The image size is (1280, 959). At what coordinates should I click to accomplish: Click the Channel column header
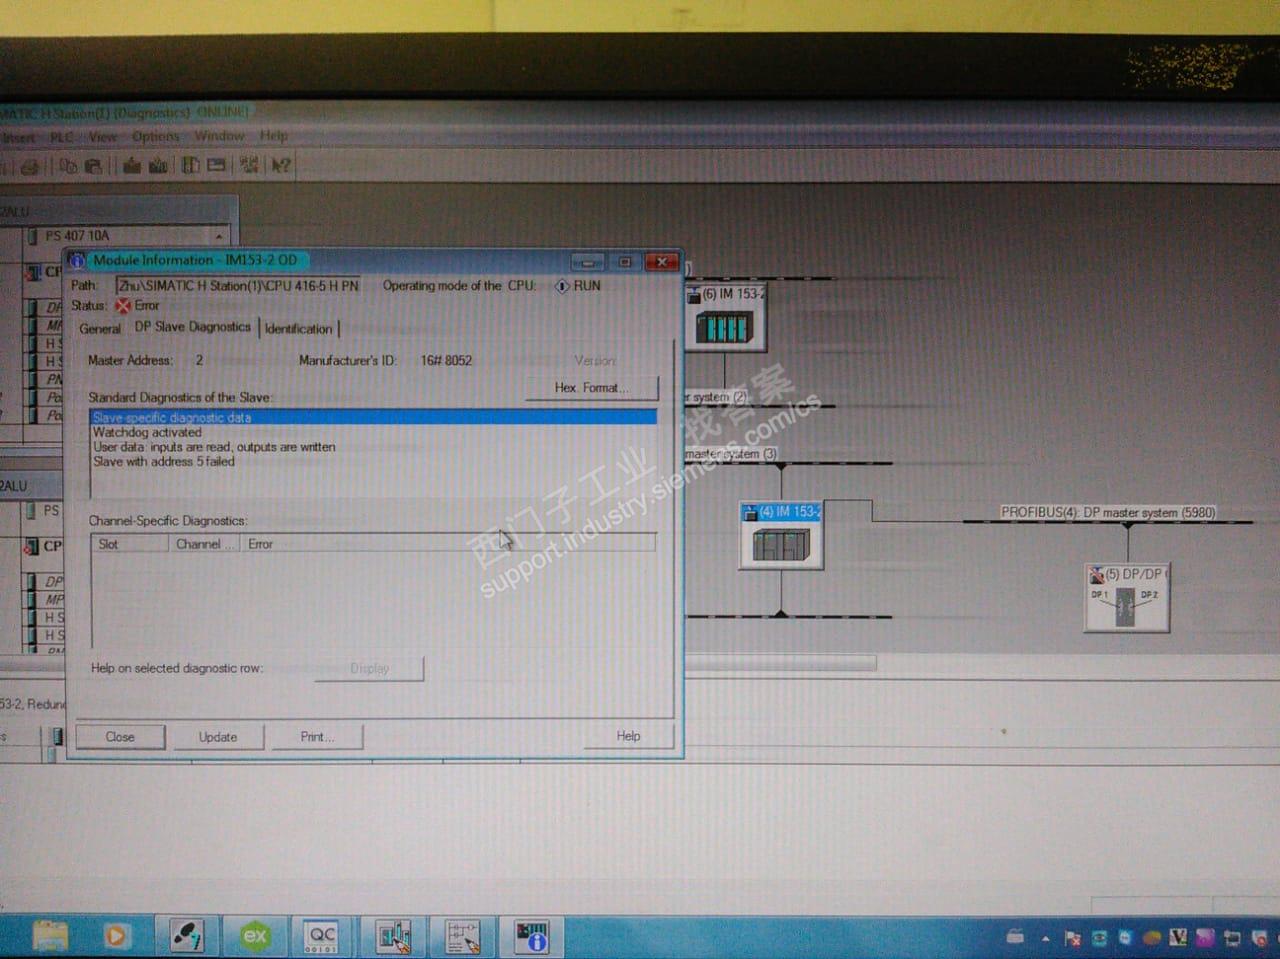click(x=204, y=544)
